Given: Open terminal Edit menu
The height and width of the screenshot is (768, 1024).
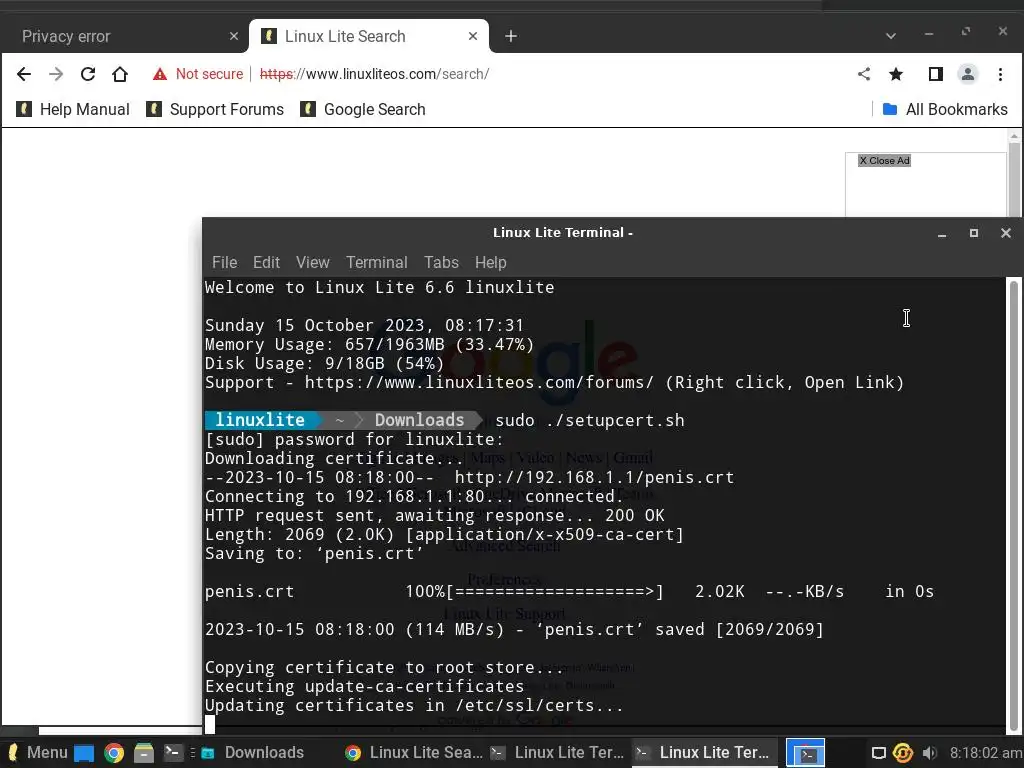Looking at the screenshot, I should coord(266,263).
